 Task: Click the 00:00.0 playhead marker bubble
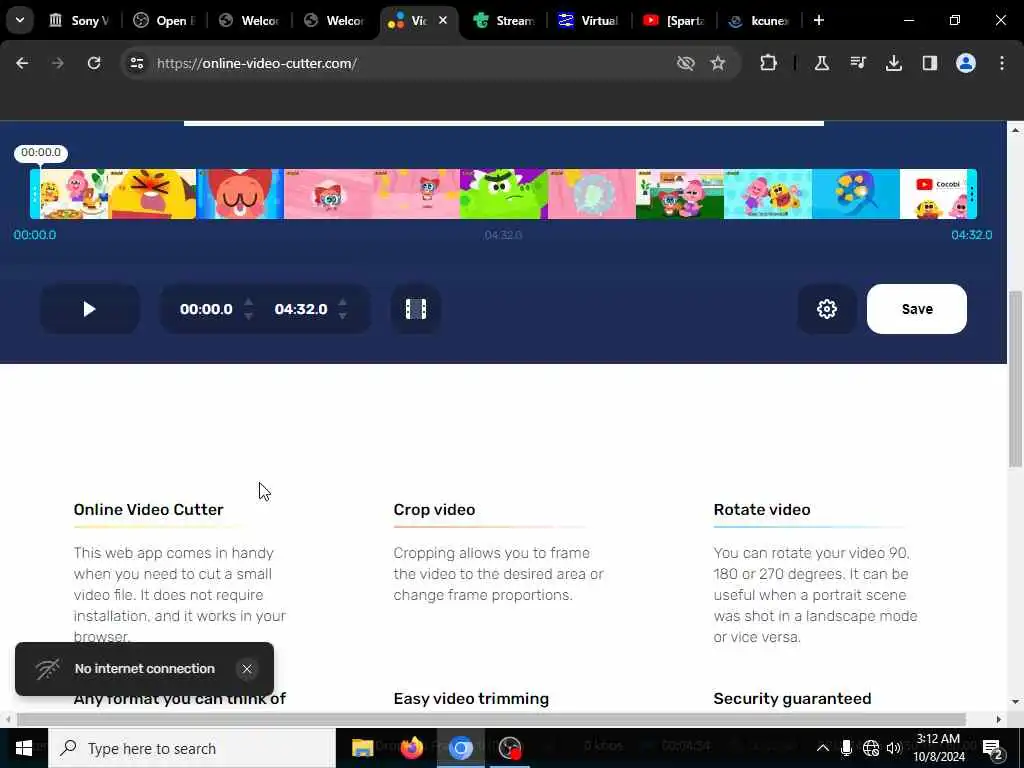pos(40,153)
